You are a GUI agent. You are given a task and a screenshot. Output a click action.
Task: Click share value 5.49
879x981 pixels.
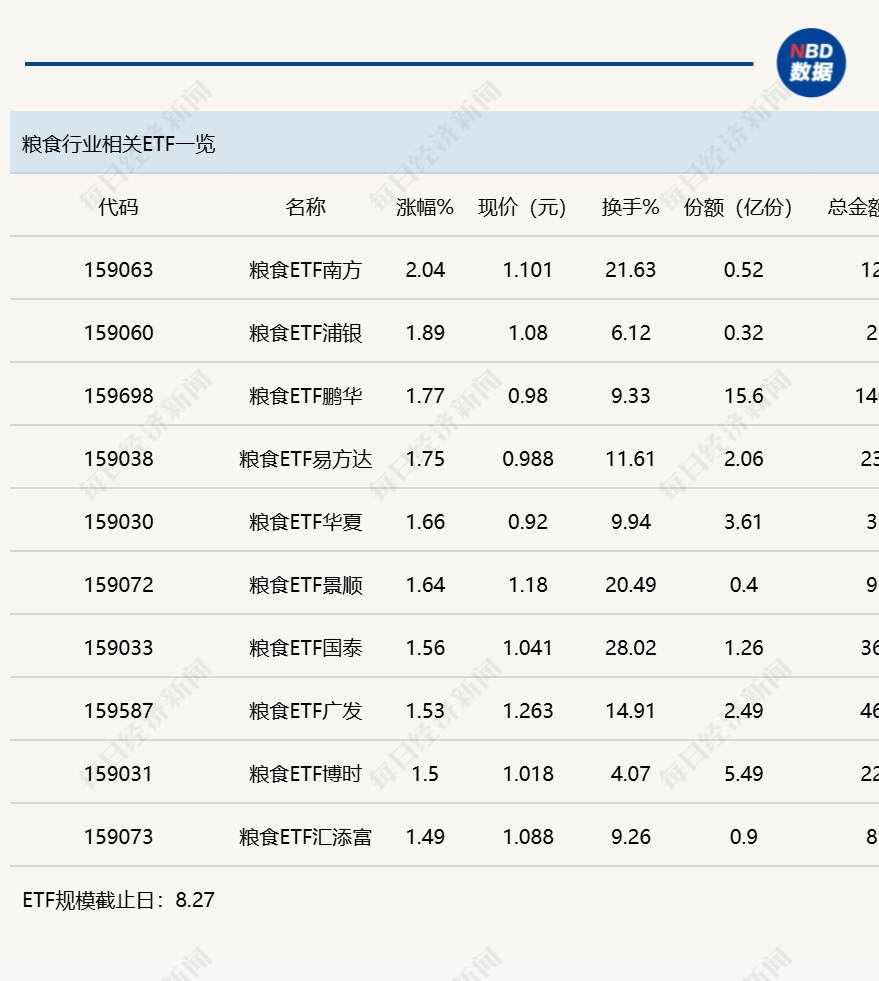coord(743,774)
